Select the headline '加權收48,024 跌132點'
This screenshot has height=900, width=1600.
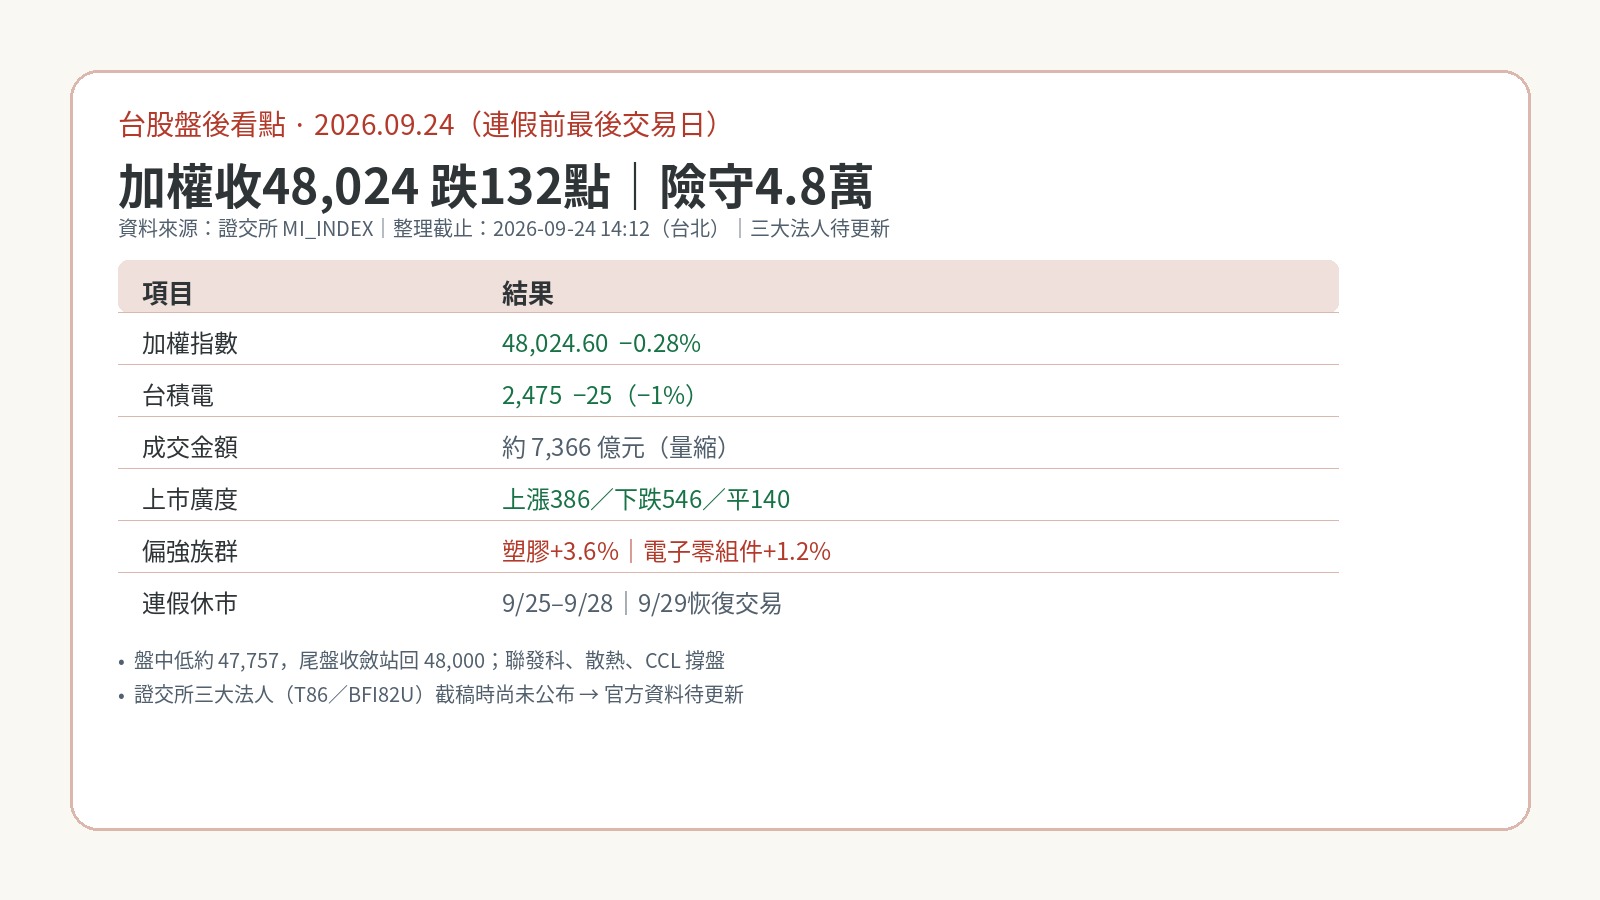[364, 187]
